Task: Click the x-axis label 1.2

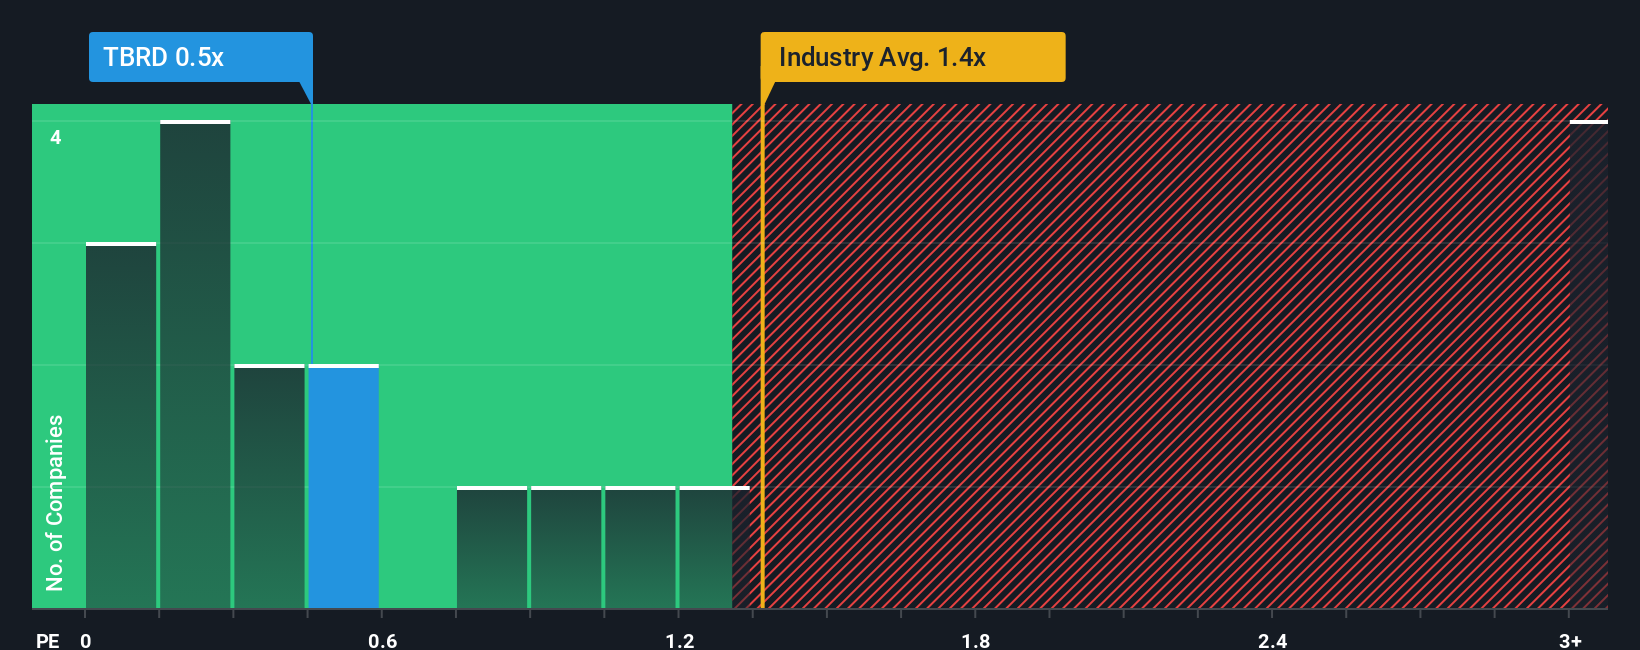Action: 679,640
